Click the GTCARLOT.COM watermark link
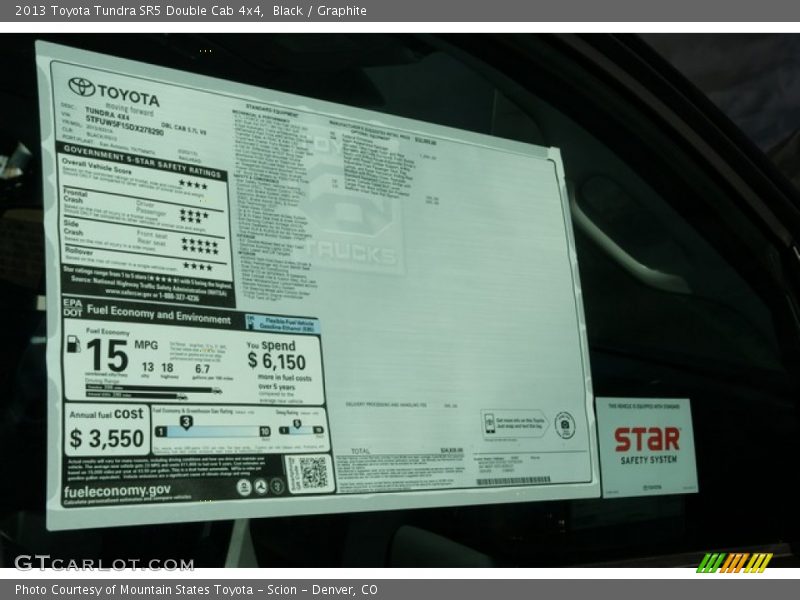Screen dimensions: 800x600 coord(104,563)
